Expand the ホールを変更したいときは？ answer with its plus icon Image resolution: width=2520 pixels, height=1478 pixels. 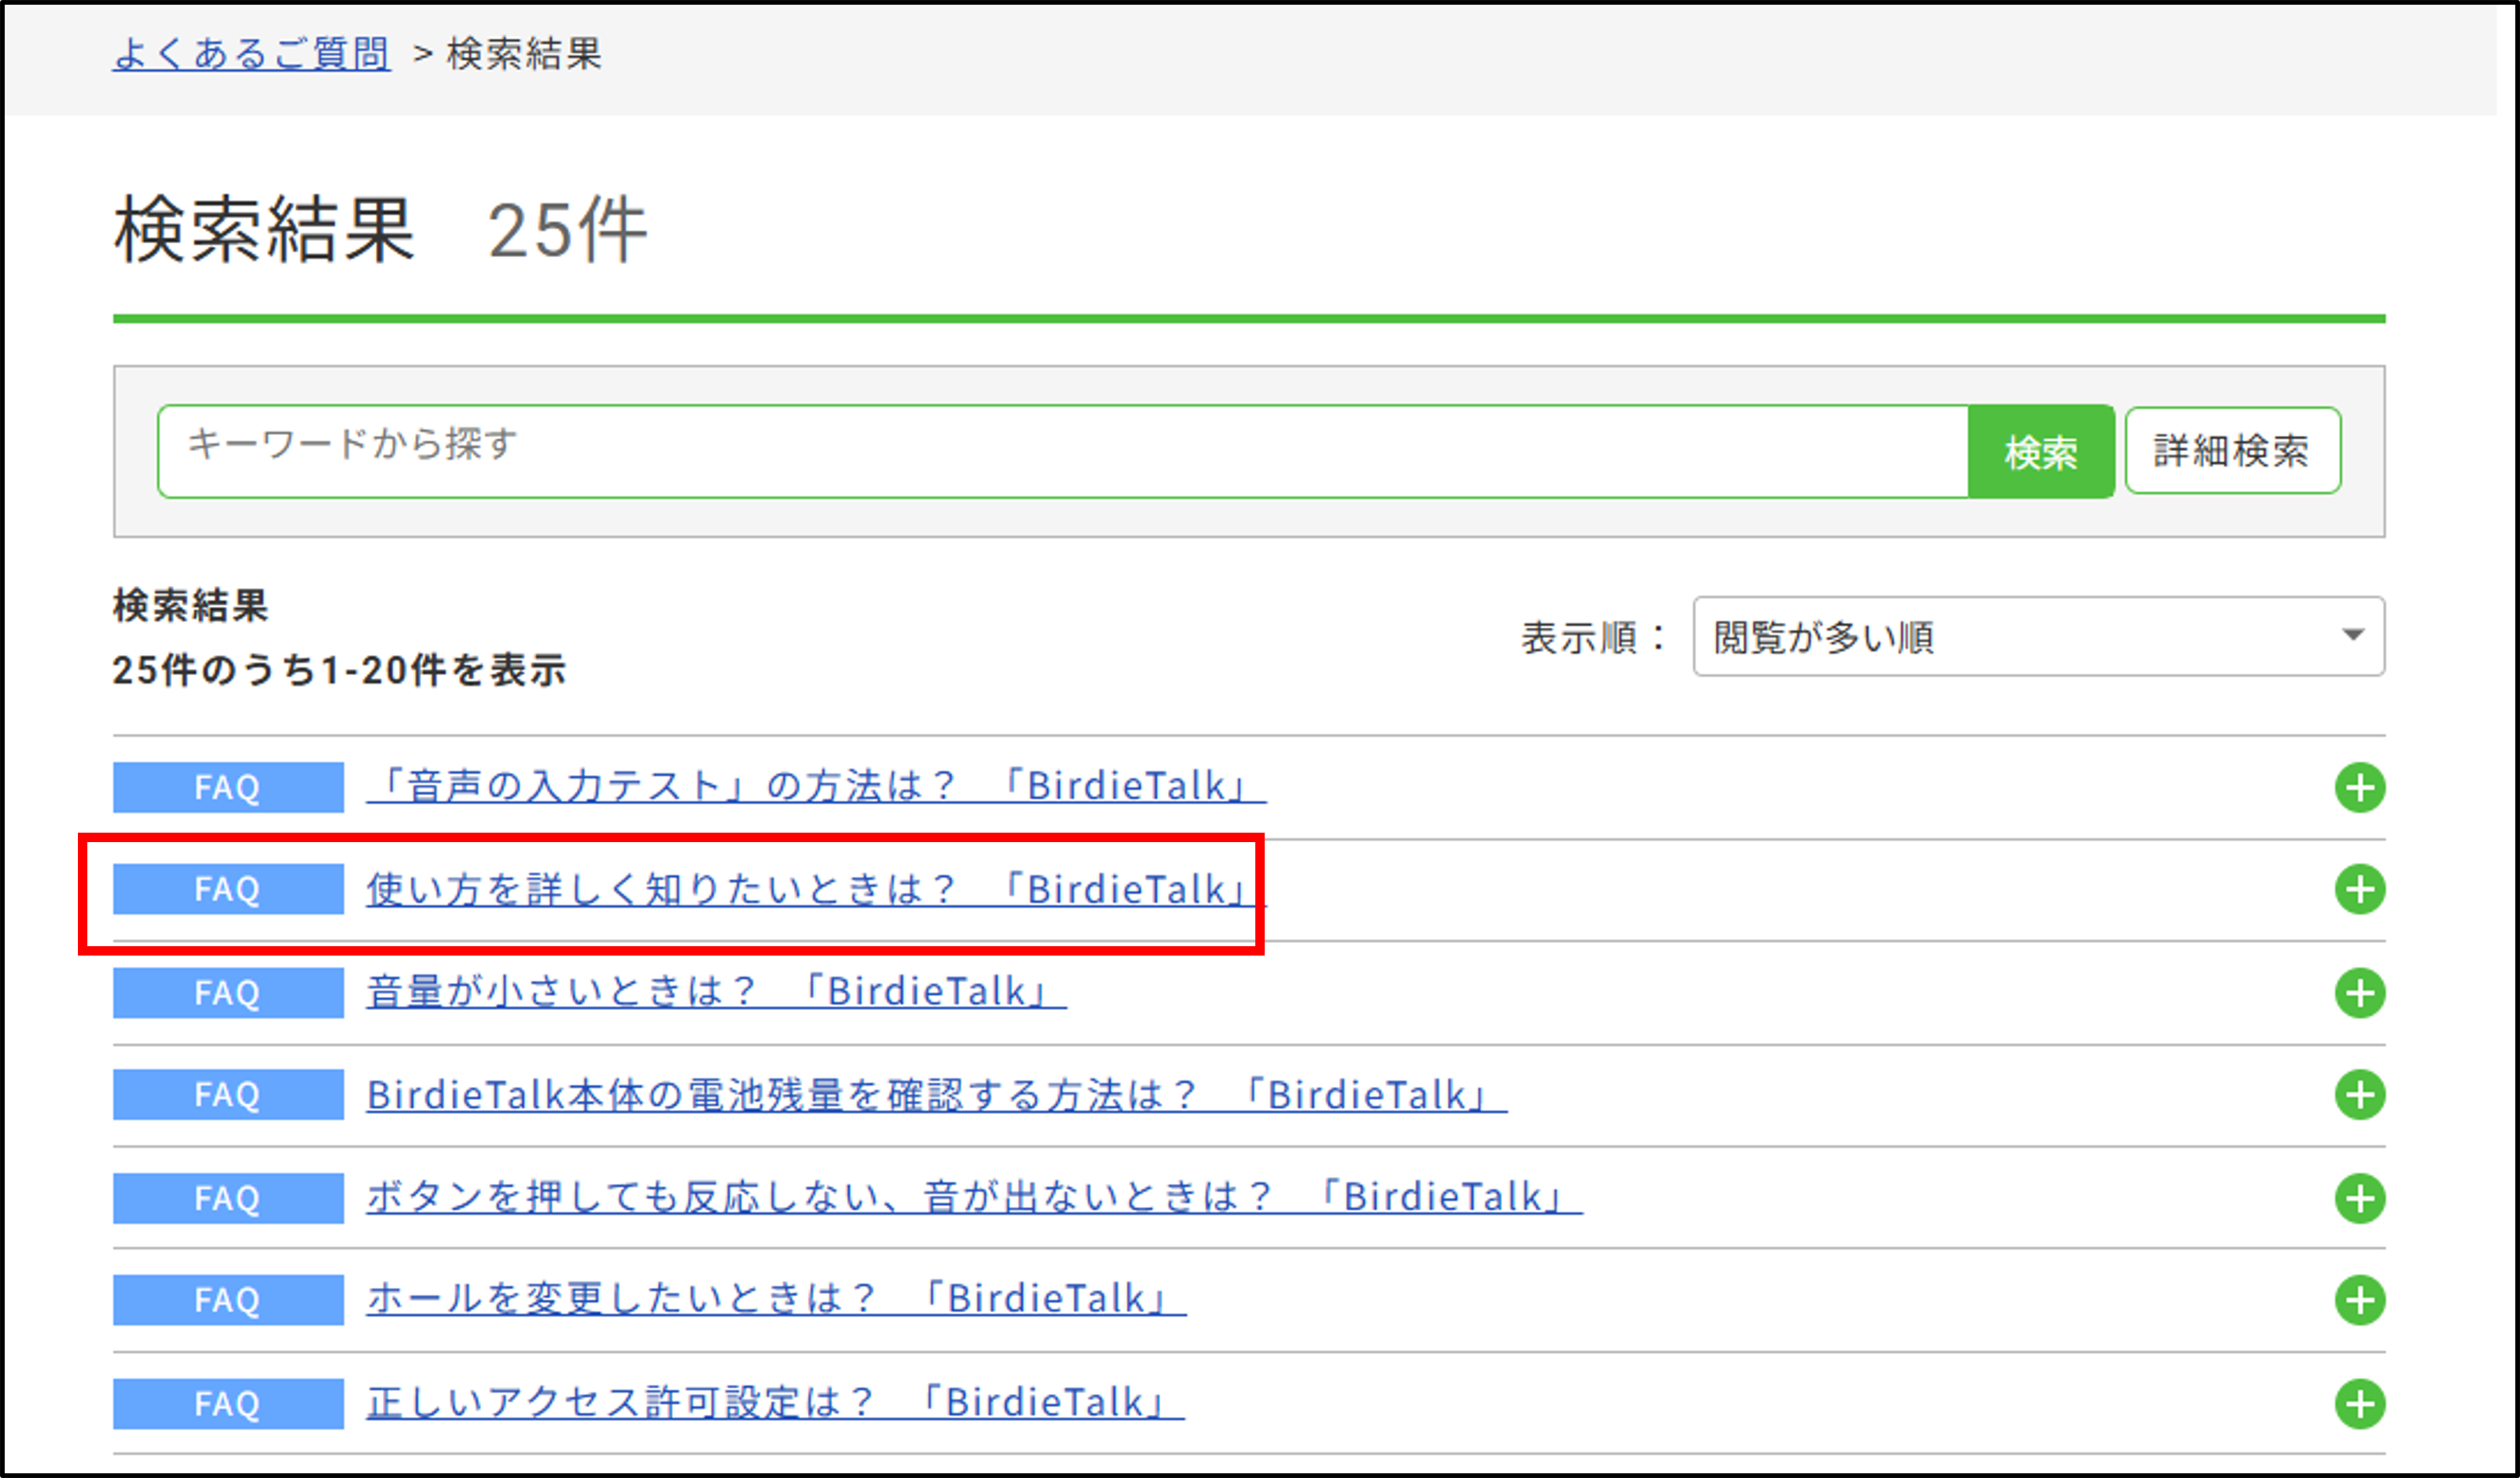pos(2360,1300)
